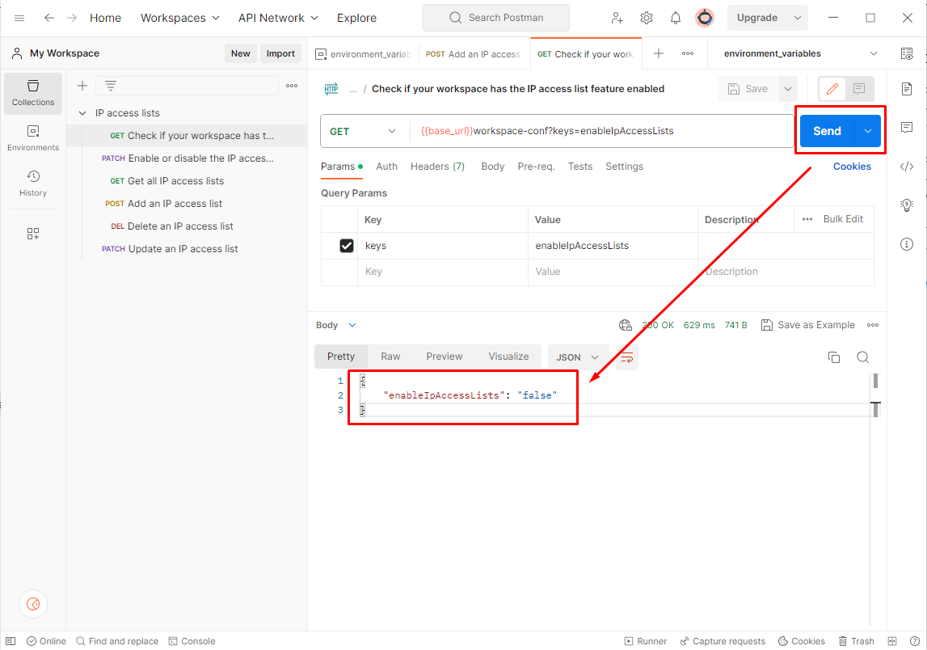Open the Cookies link

pos(852,167)
